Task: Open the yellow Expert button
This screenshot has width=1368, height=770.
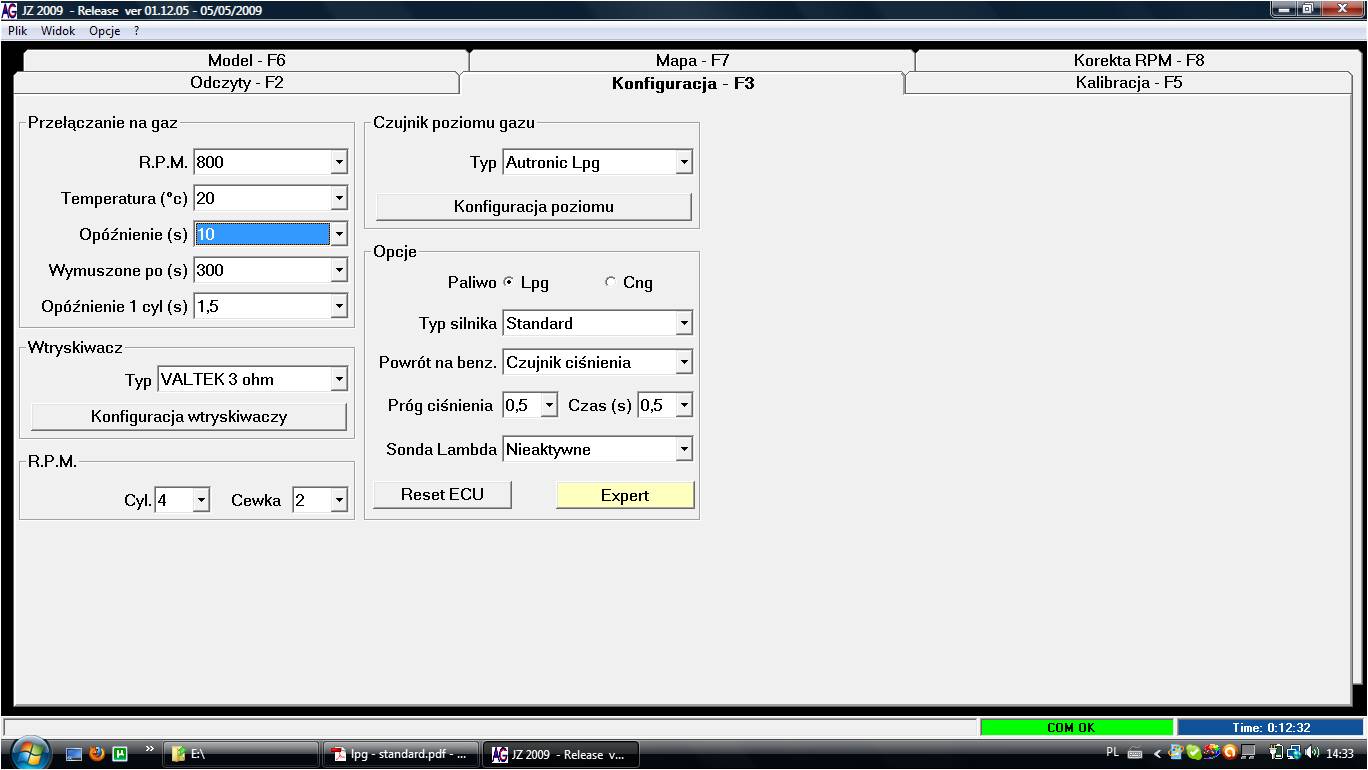Action: coord(625,495)
